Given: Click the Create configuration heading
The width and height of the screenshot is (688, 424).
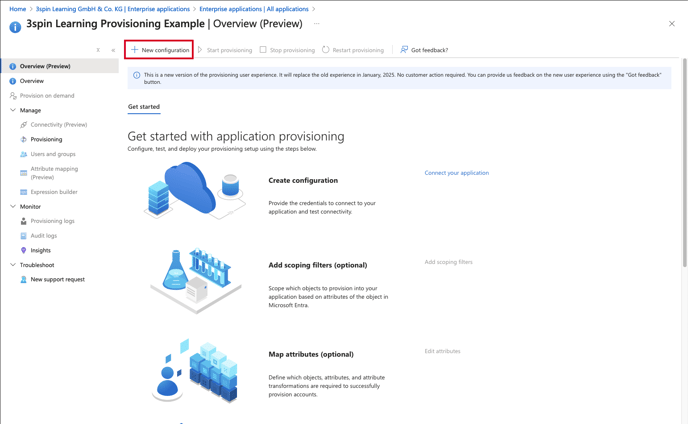Looking at the screenshot, I should [x=303, y=180].
